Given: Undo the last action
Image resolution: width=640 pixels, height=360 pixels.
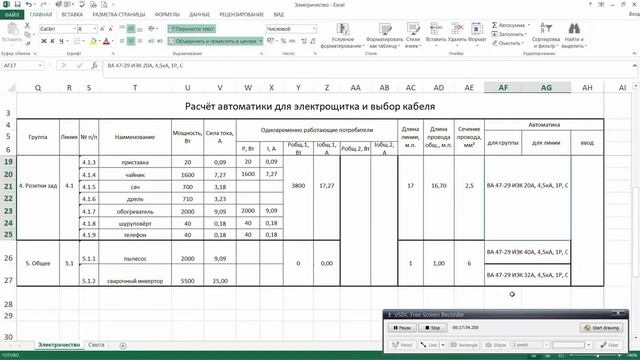Looking at the screenshot, I should (29, 4).
